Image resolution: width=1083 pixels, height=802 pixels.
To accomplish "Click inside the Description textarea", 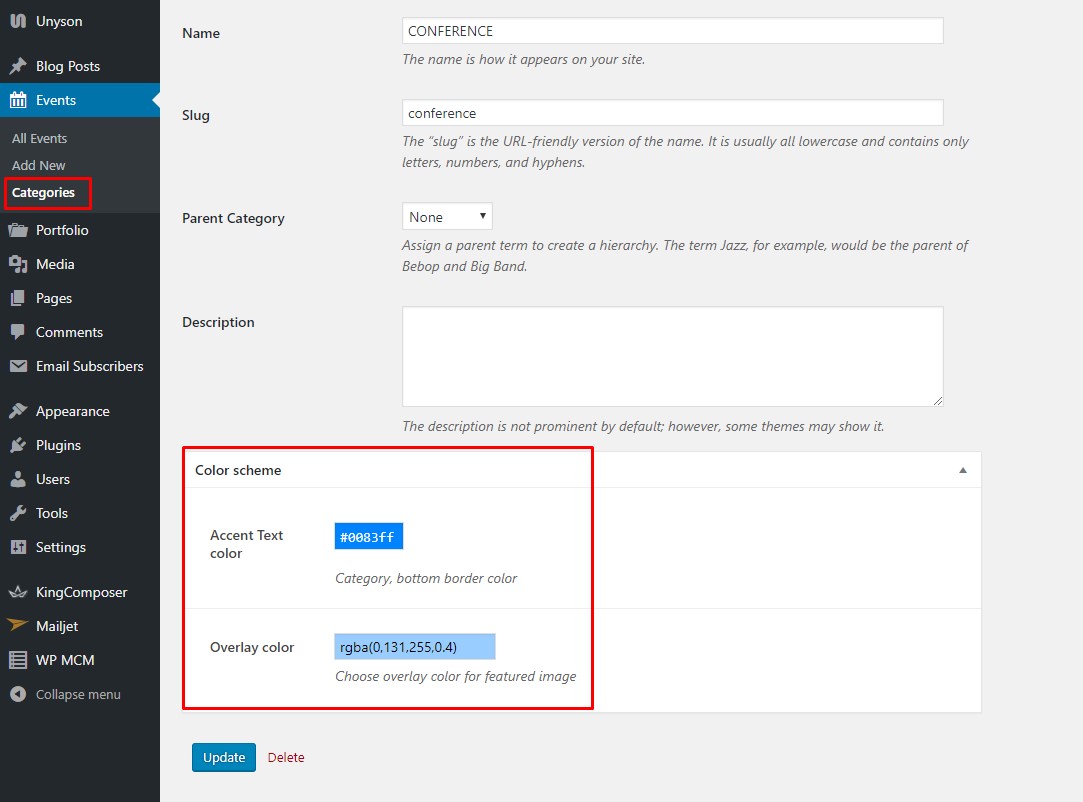I will (x=672, y=356).
